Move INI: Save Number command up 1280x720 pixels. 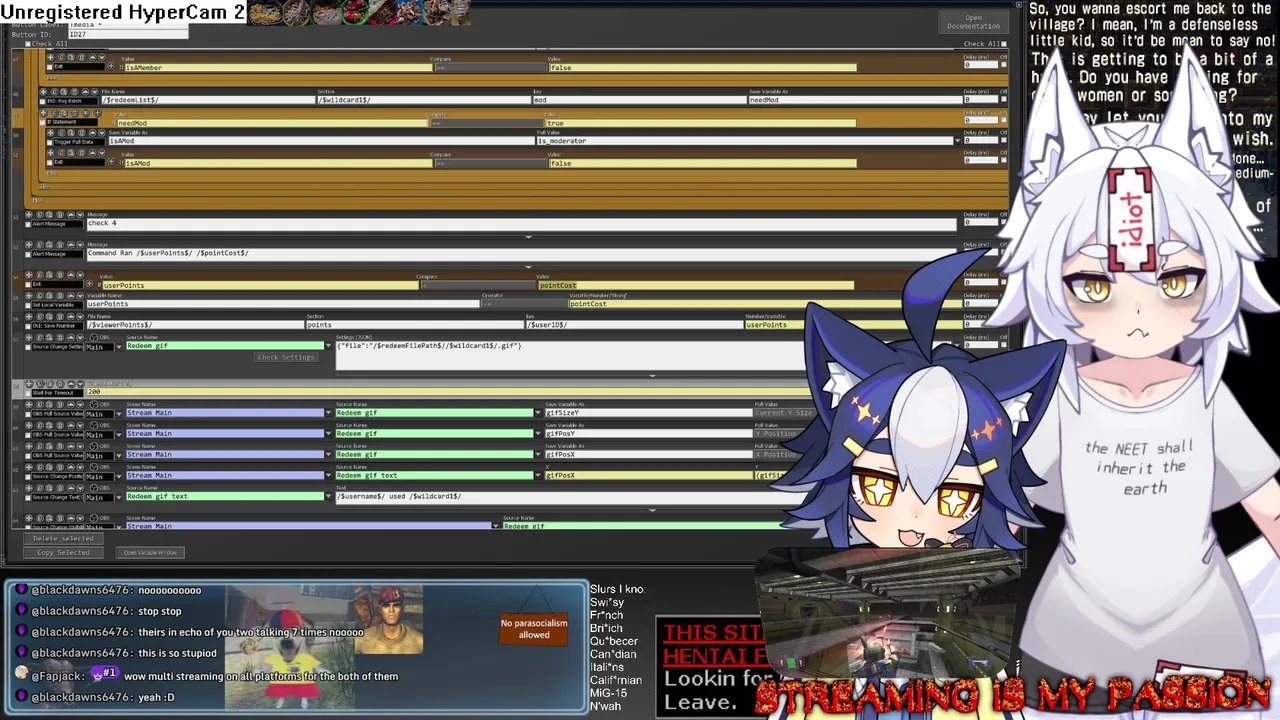(71, 316)
